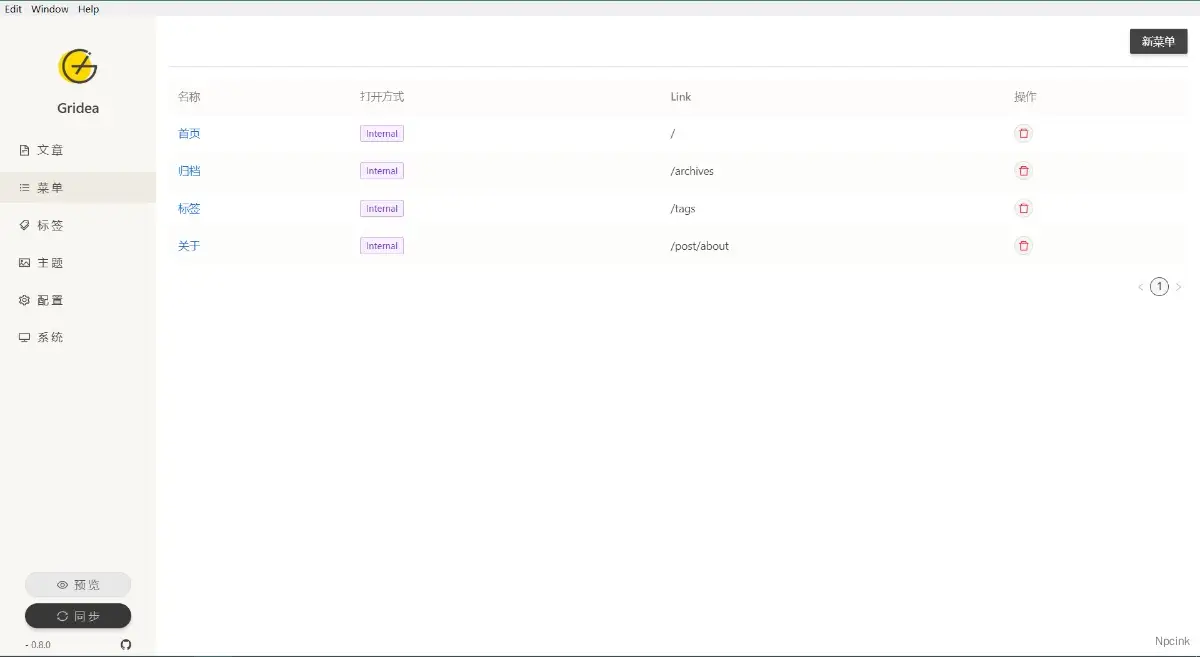Click the 新菜单 button
Viewport: 1200px width, 657px height.
1158,42
